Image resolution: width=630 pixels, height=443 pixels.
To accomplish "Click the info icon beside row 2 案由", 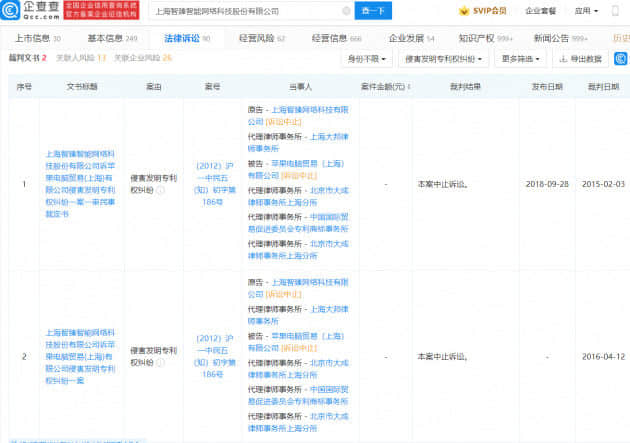I will coord(160,363).
